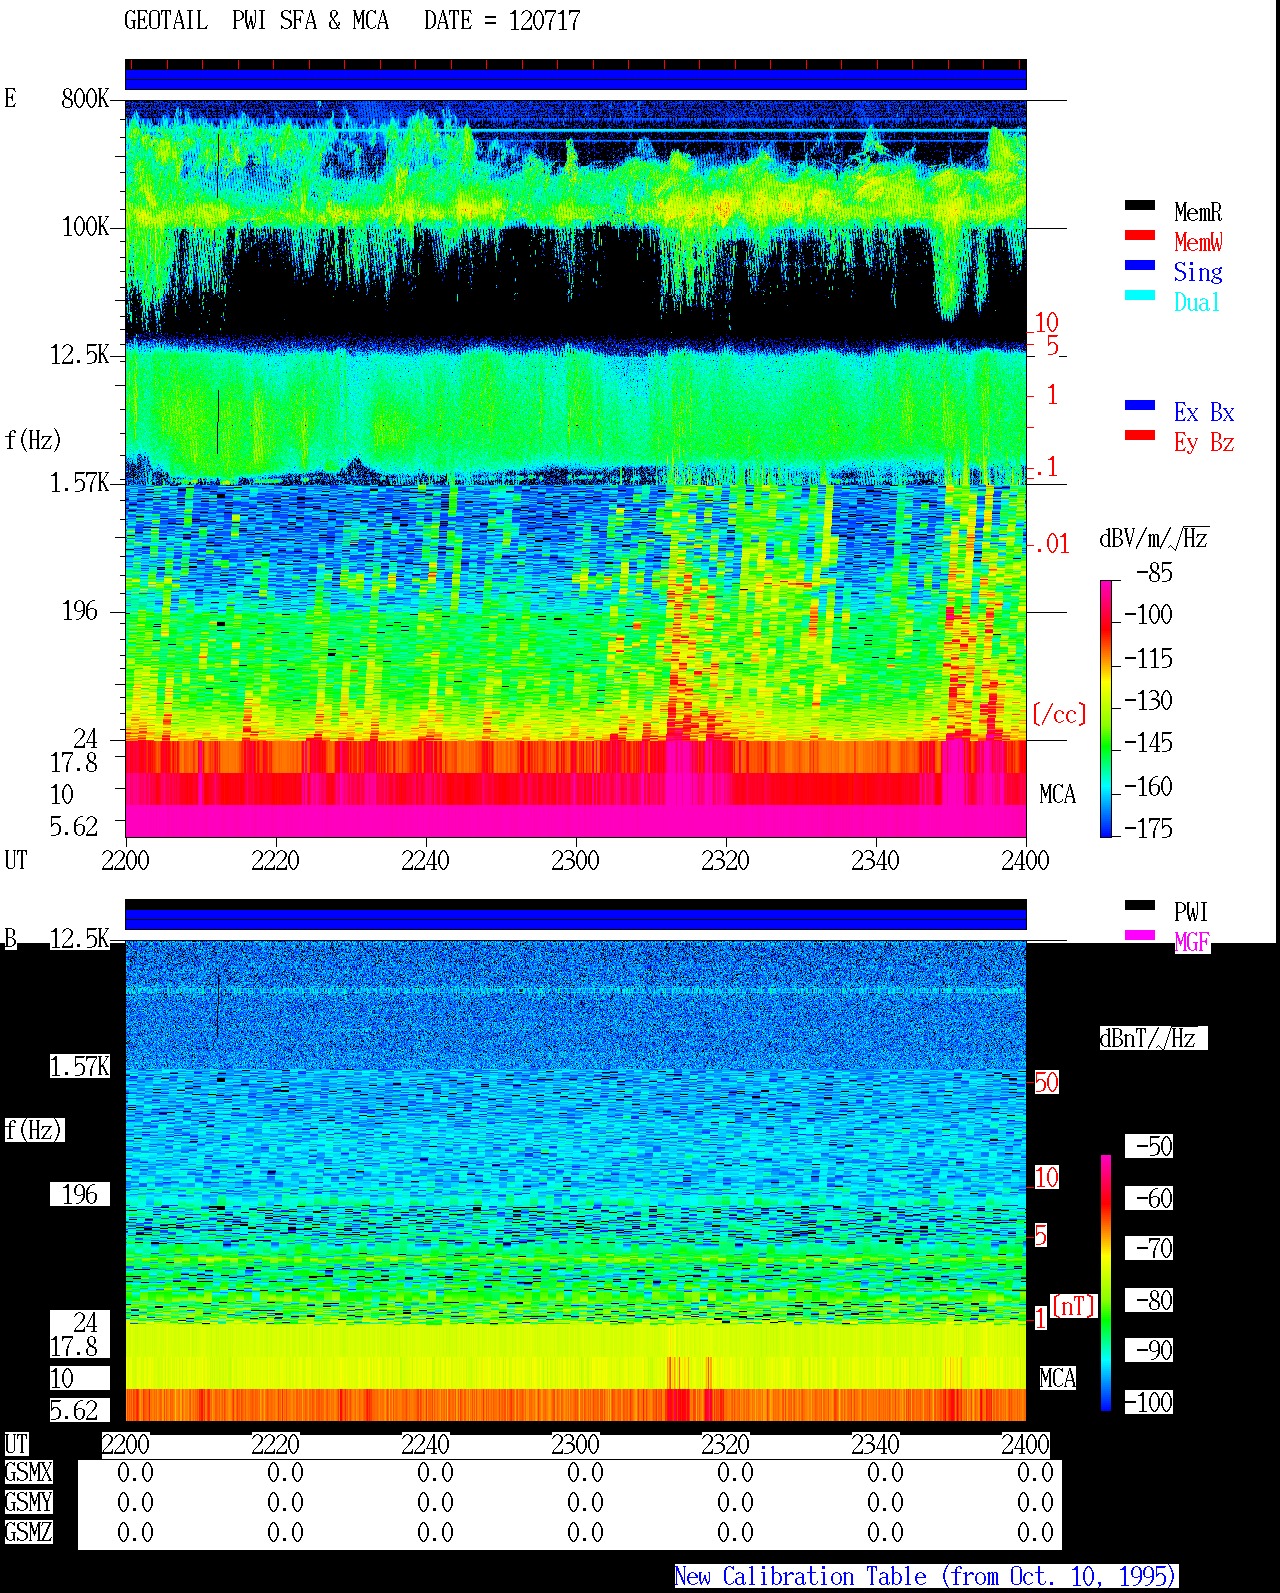Image resolution: width=1280 pixels, height=1593 pixels.
Task: Click the dBV/m electric field color scale bar
Action: pos(1106,708)
